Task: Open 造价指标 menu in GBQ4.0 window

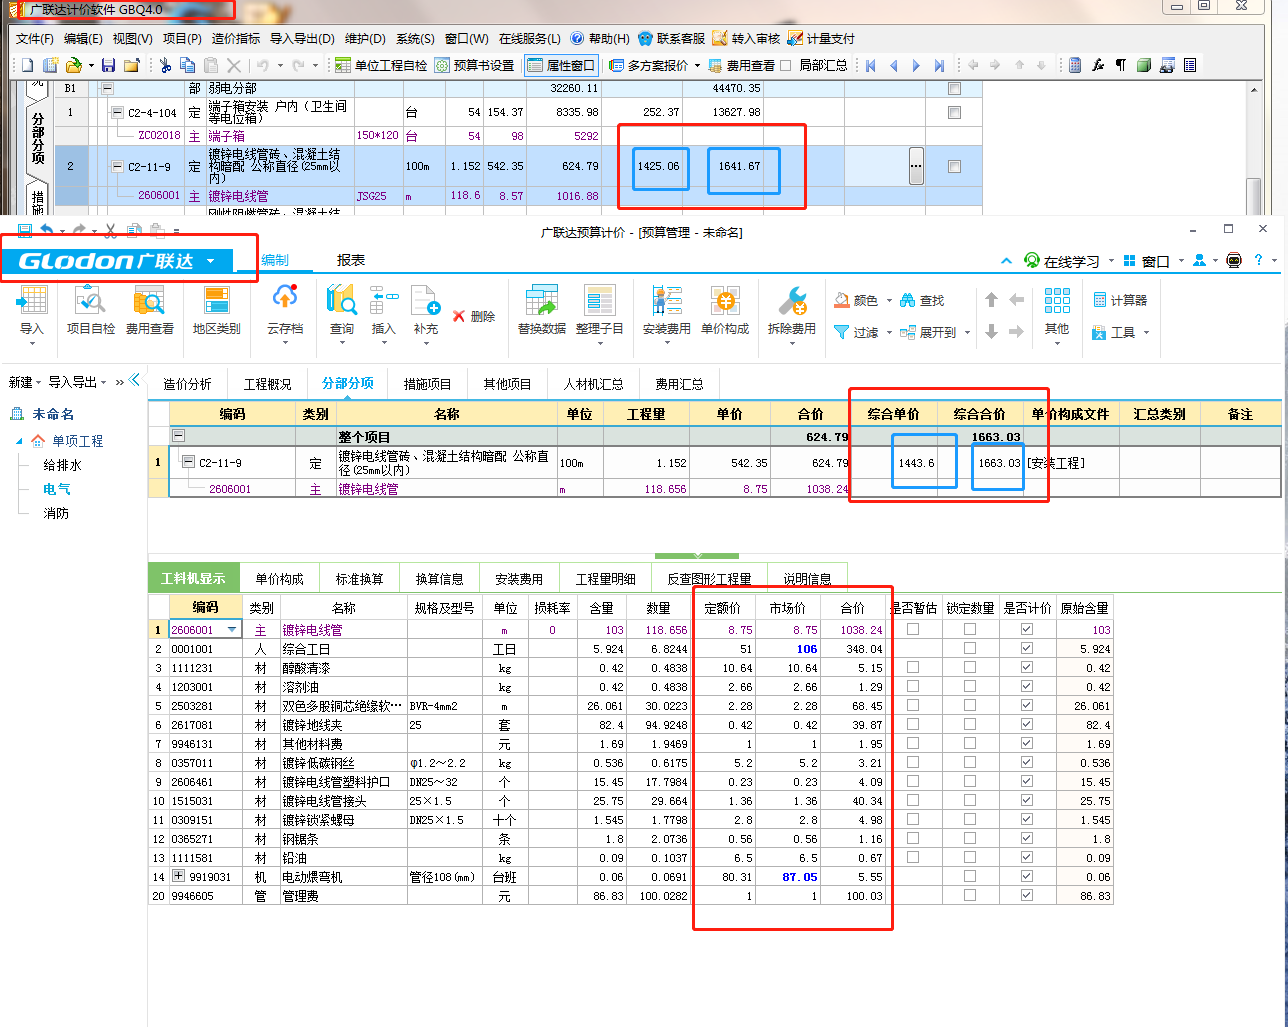Action: tap(235, 38)
